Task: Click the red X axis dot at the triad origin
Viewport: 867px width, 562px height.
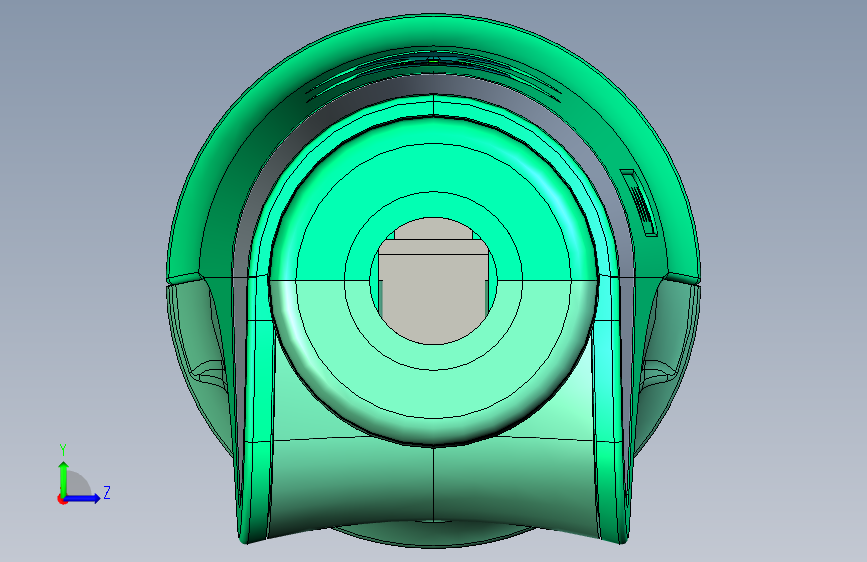Action: pos(62,499)
